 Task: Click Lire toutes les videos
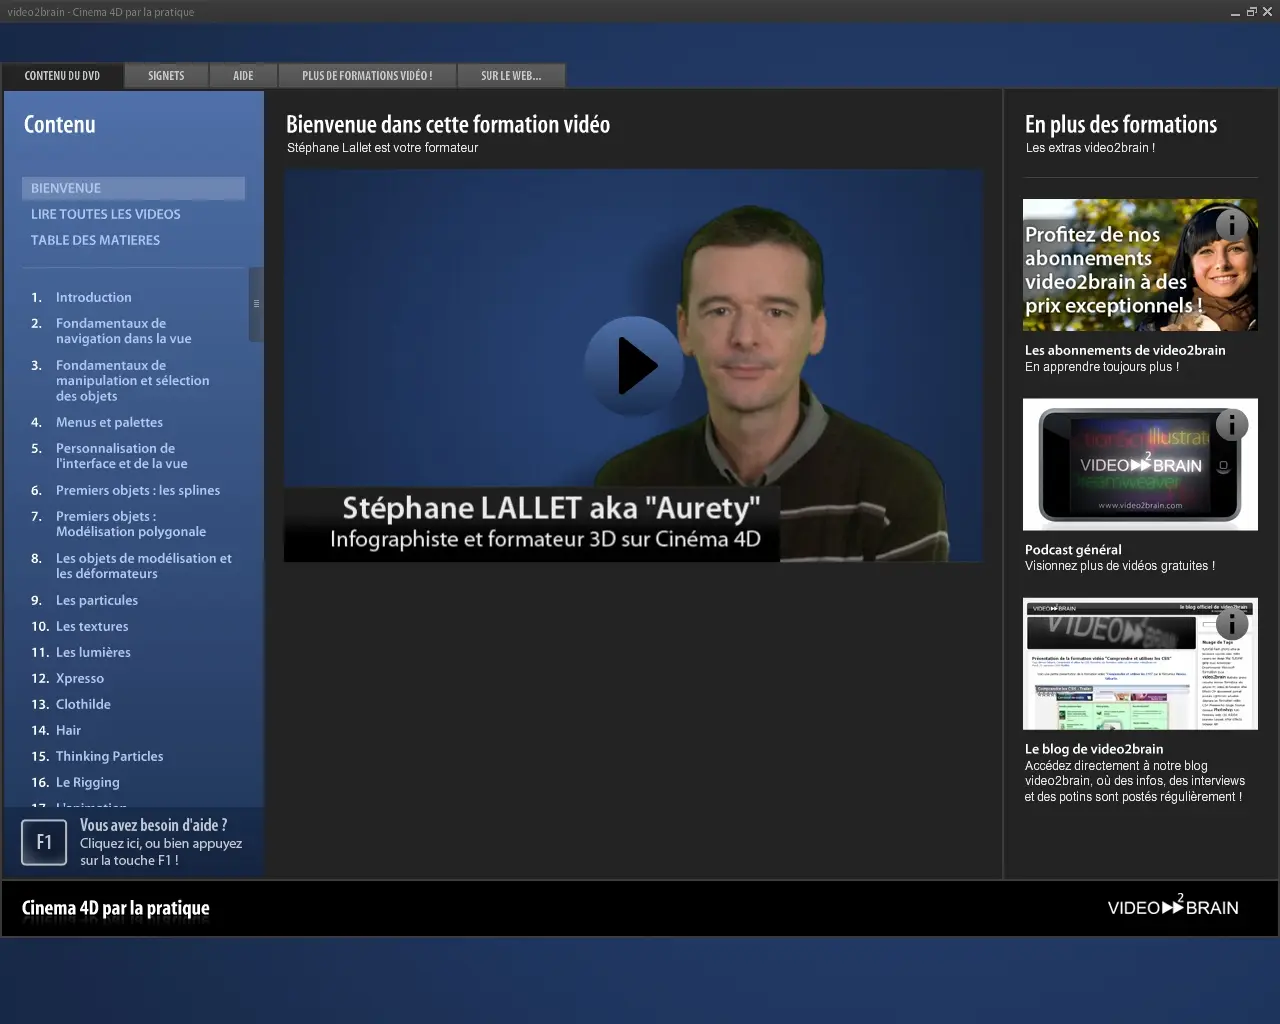pos(106,214)
